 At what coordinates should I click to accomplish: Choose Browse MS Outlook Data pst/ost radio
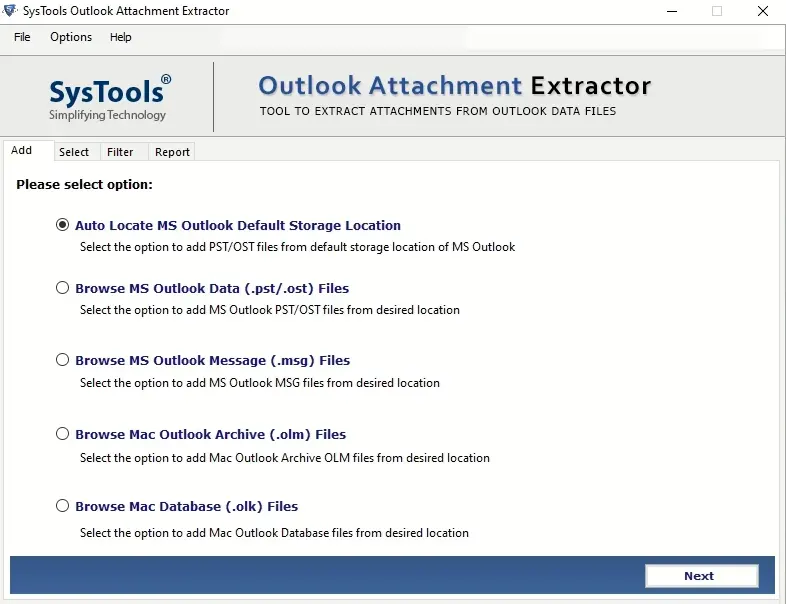62,288
